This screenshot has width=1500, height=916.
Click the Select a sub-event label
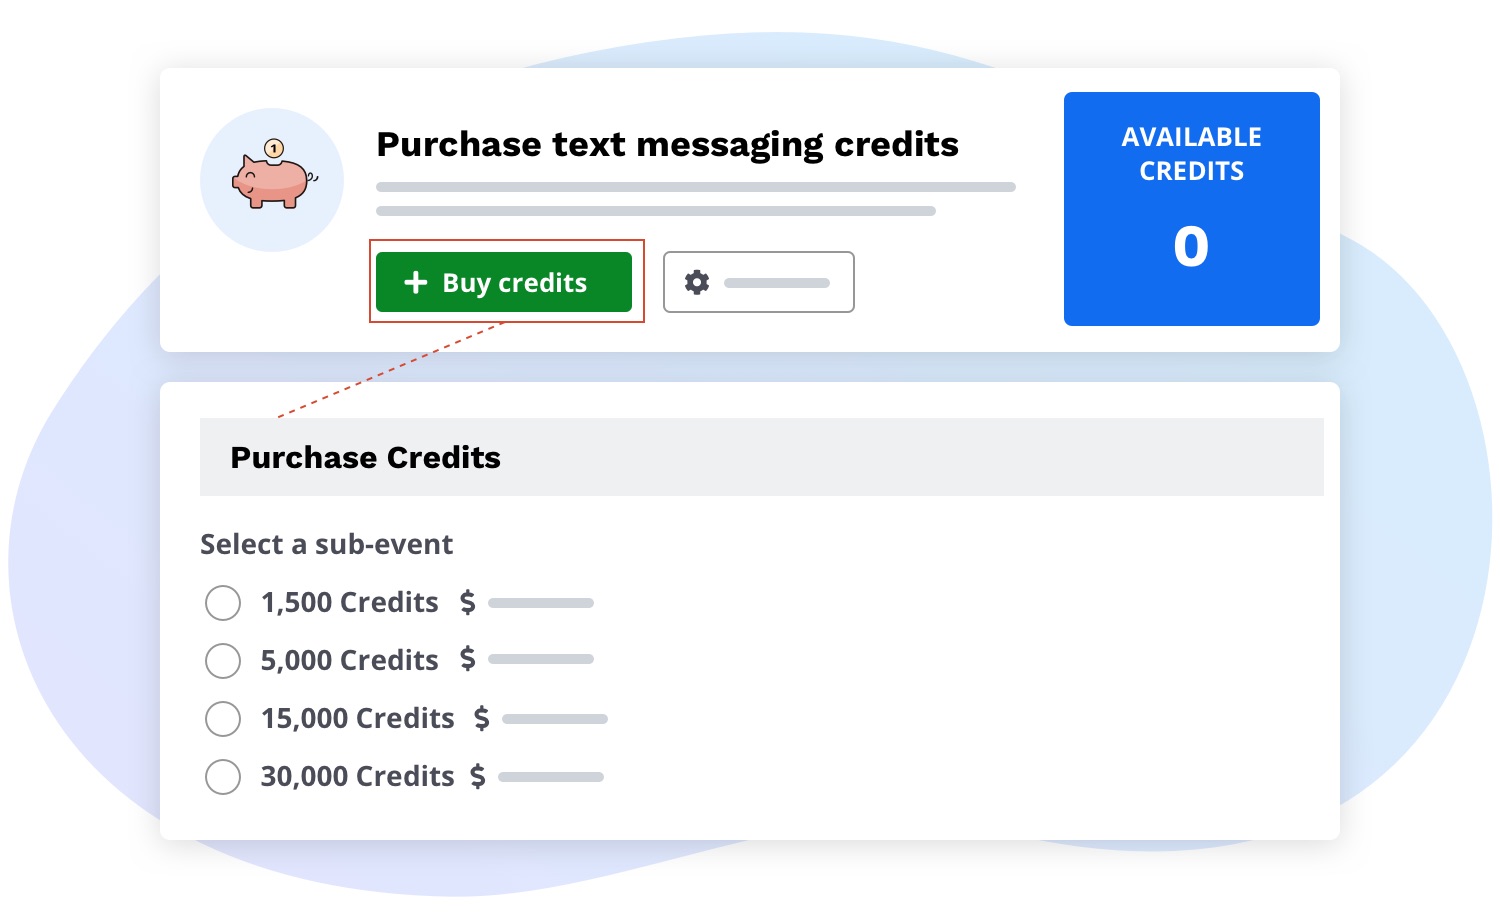[326, 544]
